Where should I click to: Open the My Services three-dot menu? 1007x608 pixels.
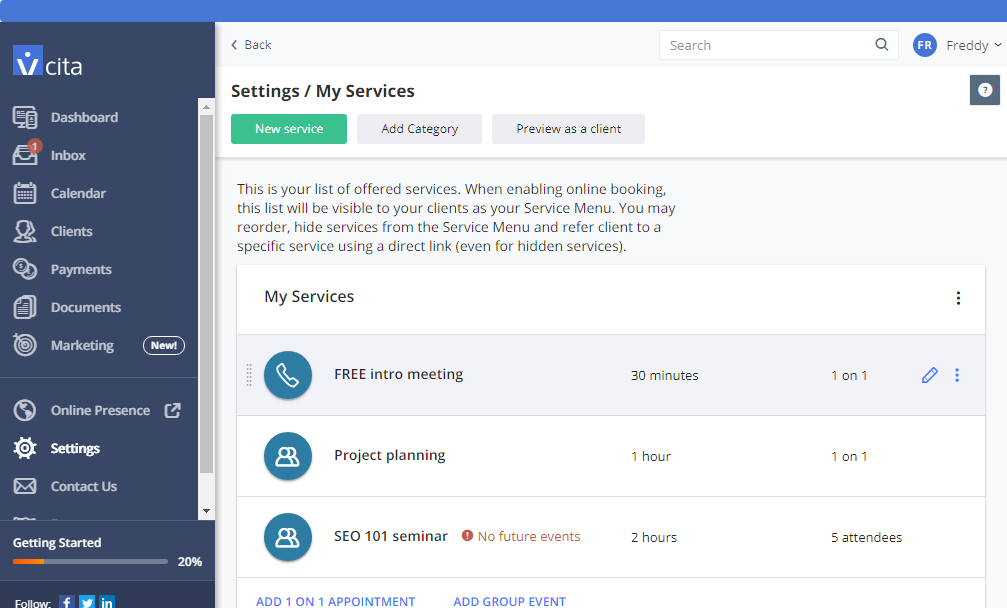click(958, 297)
